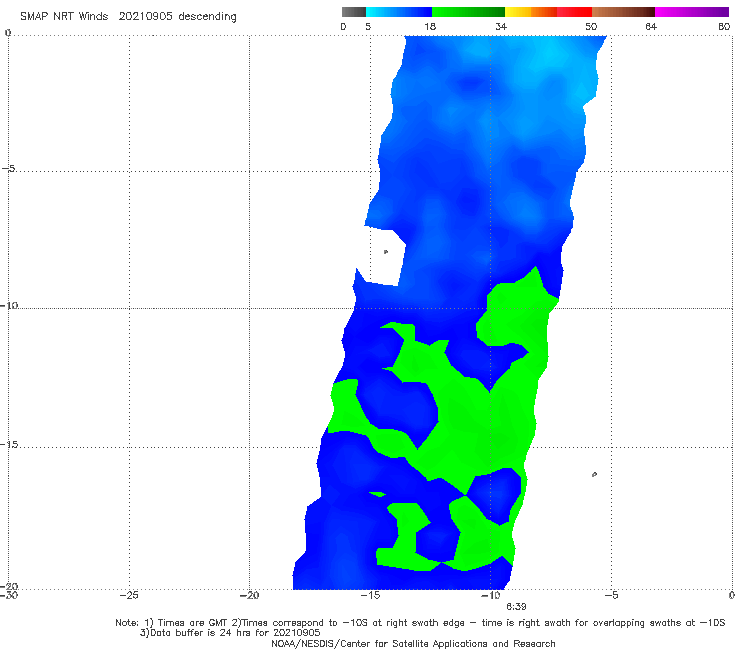Pick the gray segment of the color bar
740x650 pixels.
[x=354, y=12]
